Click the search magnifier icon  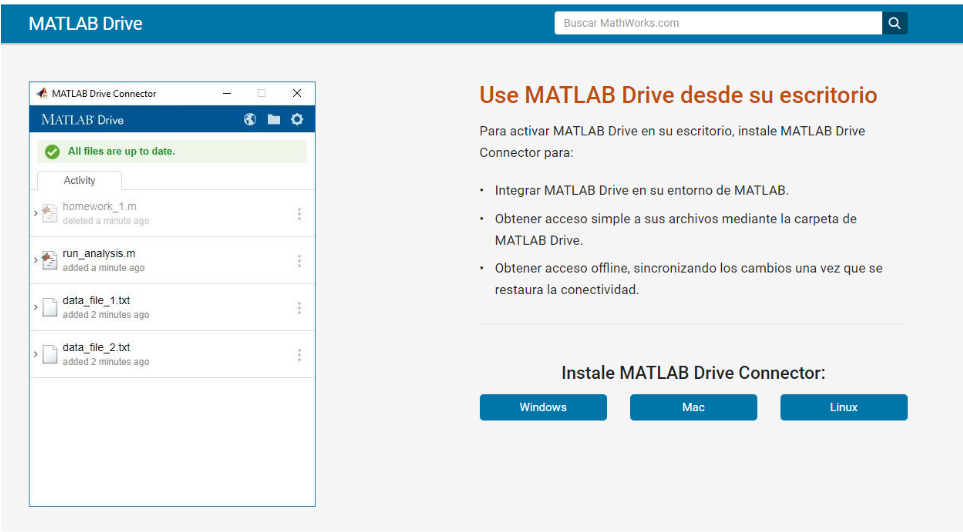[895, 23]
